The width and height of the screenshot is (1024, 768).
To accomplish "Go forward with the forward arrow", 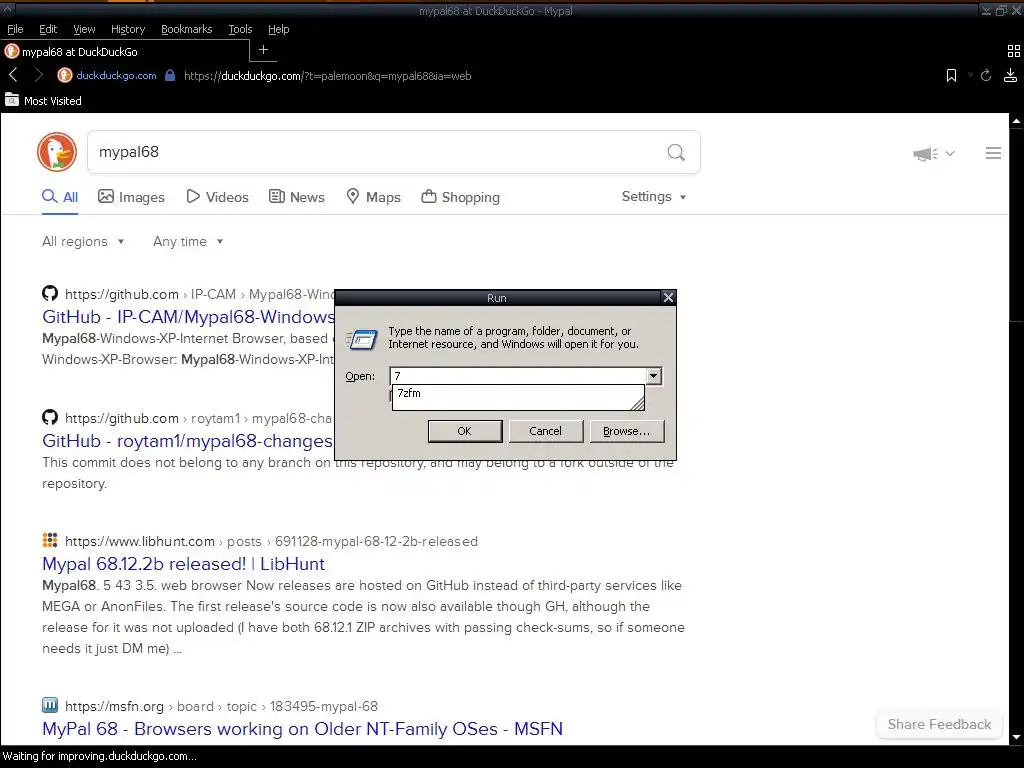I will (39, 75).
